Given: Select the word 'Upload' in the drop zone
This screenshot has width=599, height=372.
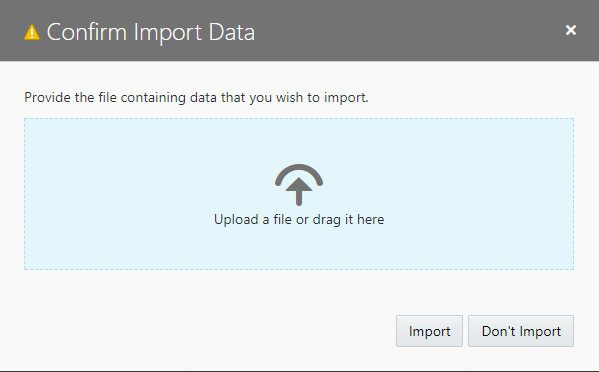Looking at the screenshot, I should [x=236, y=220].
